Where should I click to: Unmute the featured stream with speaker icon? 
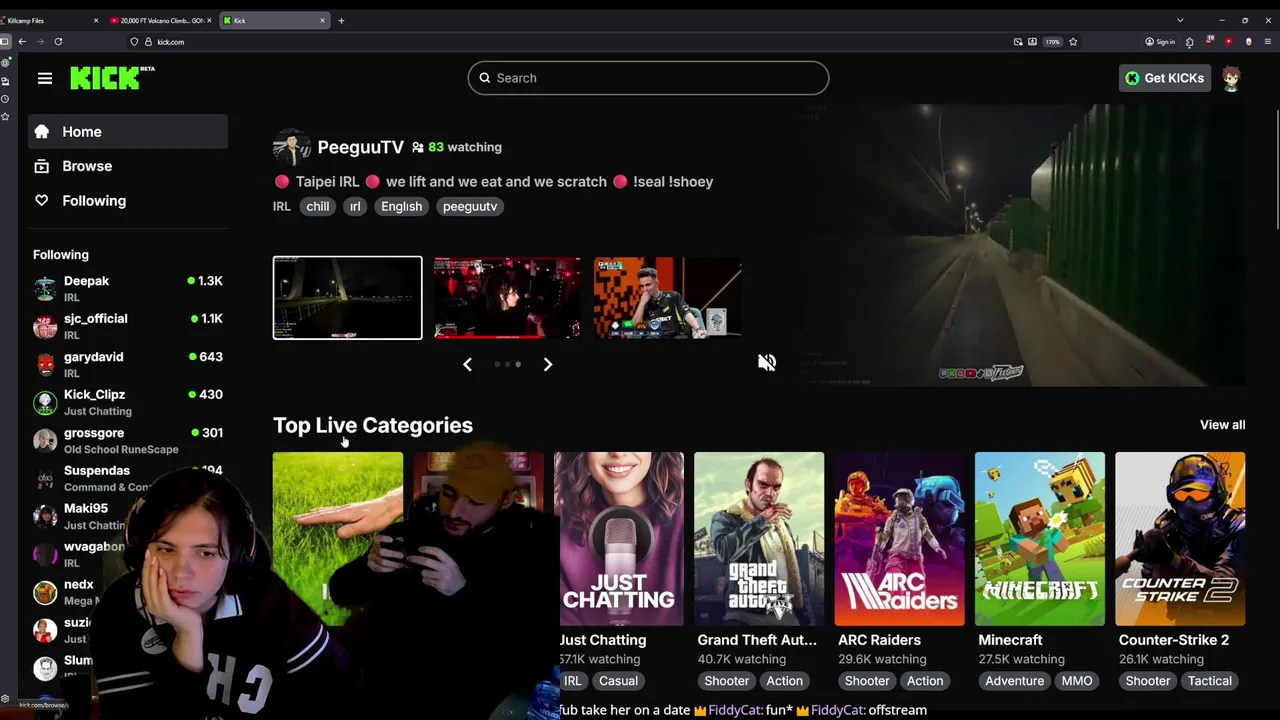click(767, 362)
